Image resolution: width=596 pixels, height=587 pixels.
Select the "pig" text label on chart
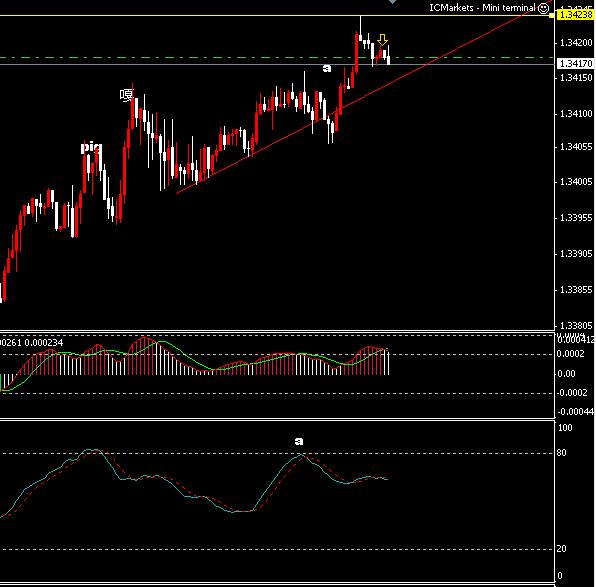[x=92, y=147]
